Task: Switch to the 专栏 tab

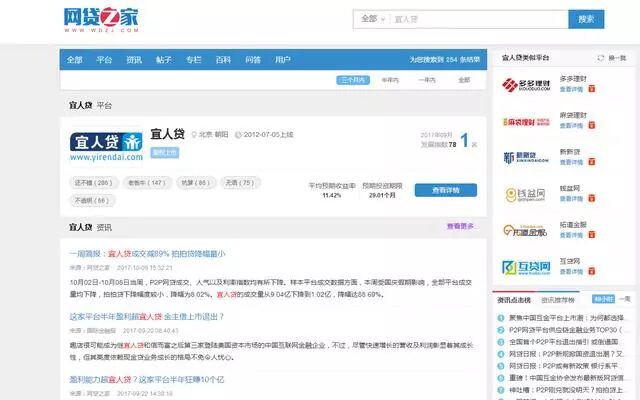Action: pos(193,60)
